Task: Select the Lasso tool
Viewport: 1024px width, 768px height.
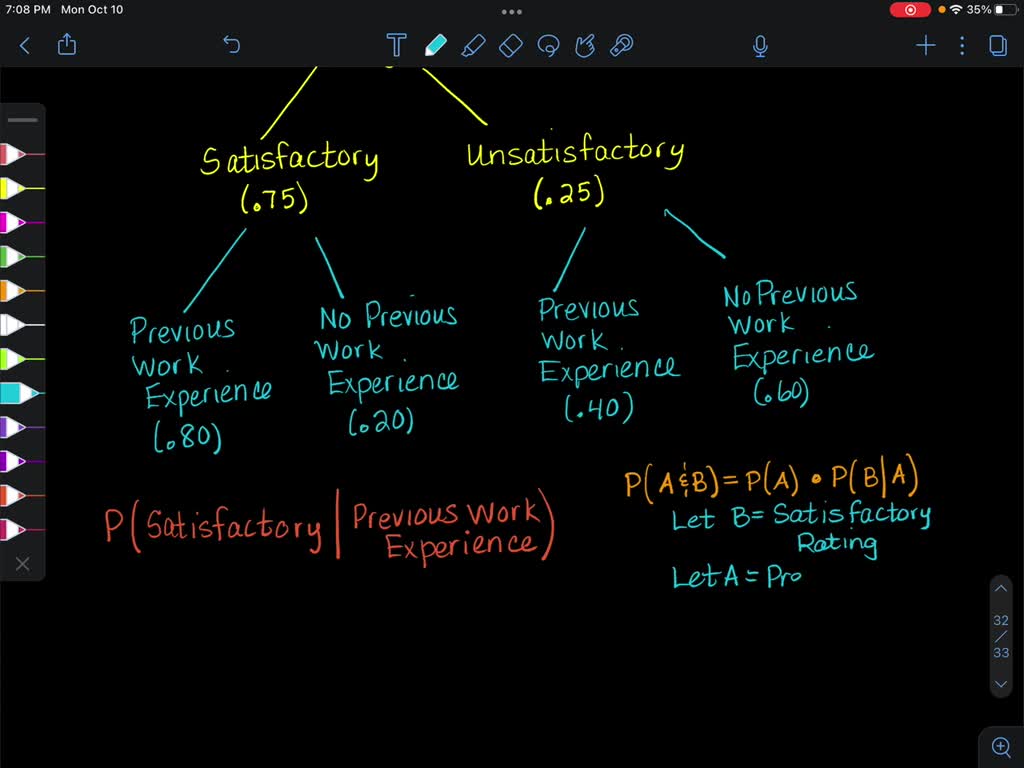Action: point(548,45)
